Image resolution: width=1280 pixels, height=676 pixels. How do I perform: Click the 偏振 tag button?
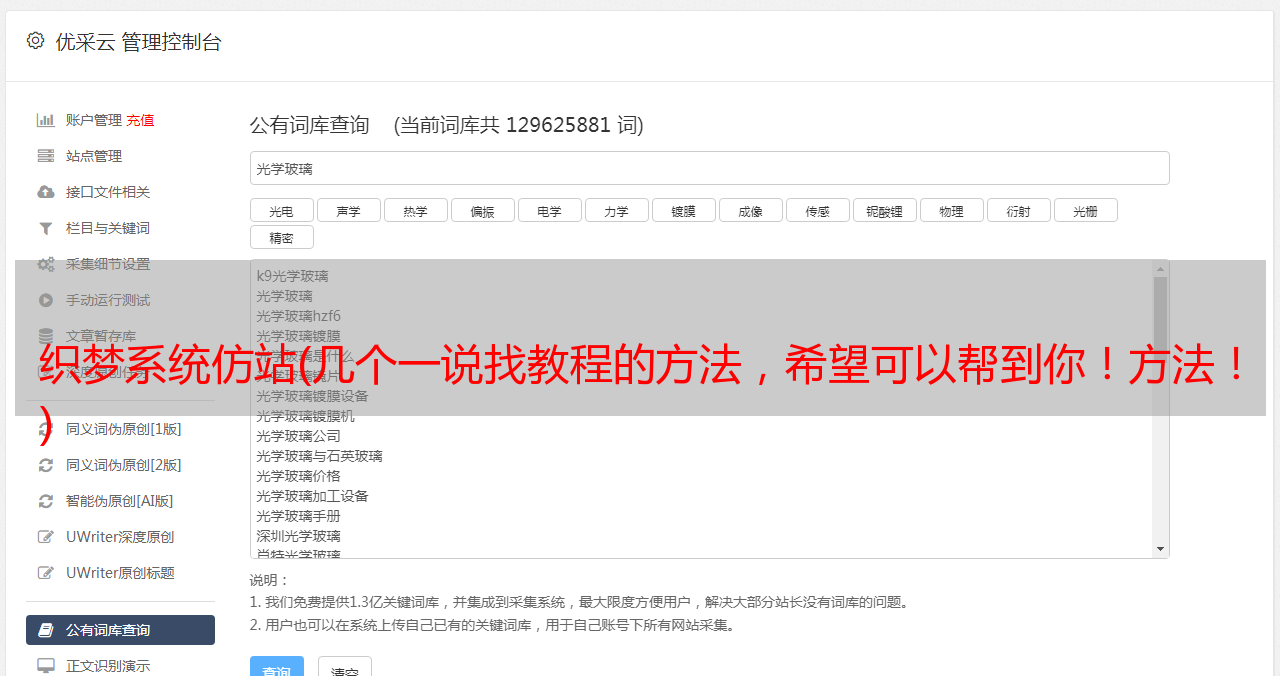coord(482,210)
